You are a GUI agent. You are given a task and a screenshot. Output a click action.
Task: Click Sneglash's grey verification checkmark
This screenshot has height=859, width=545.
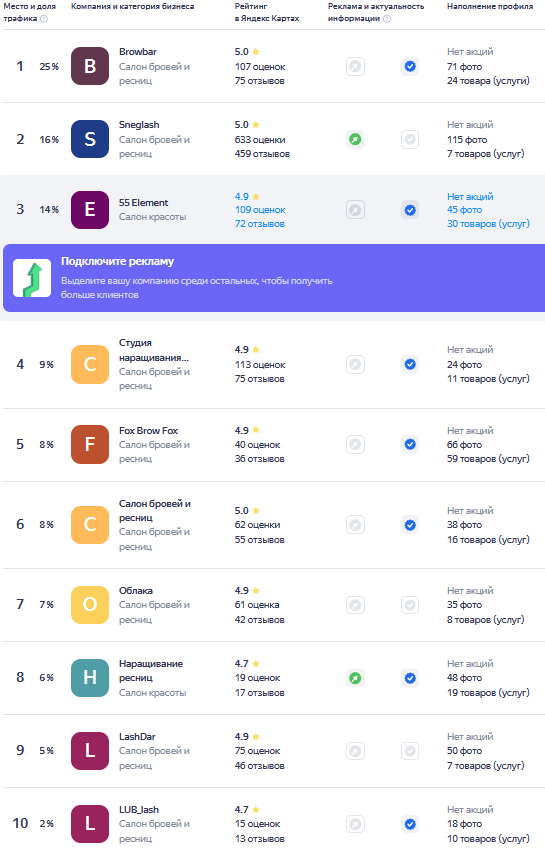410,140
